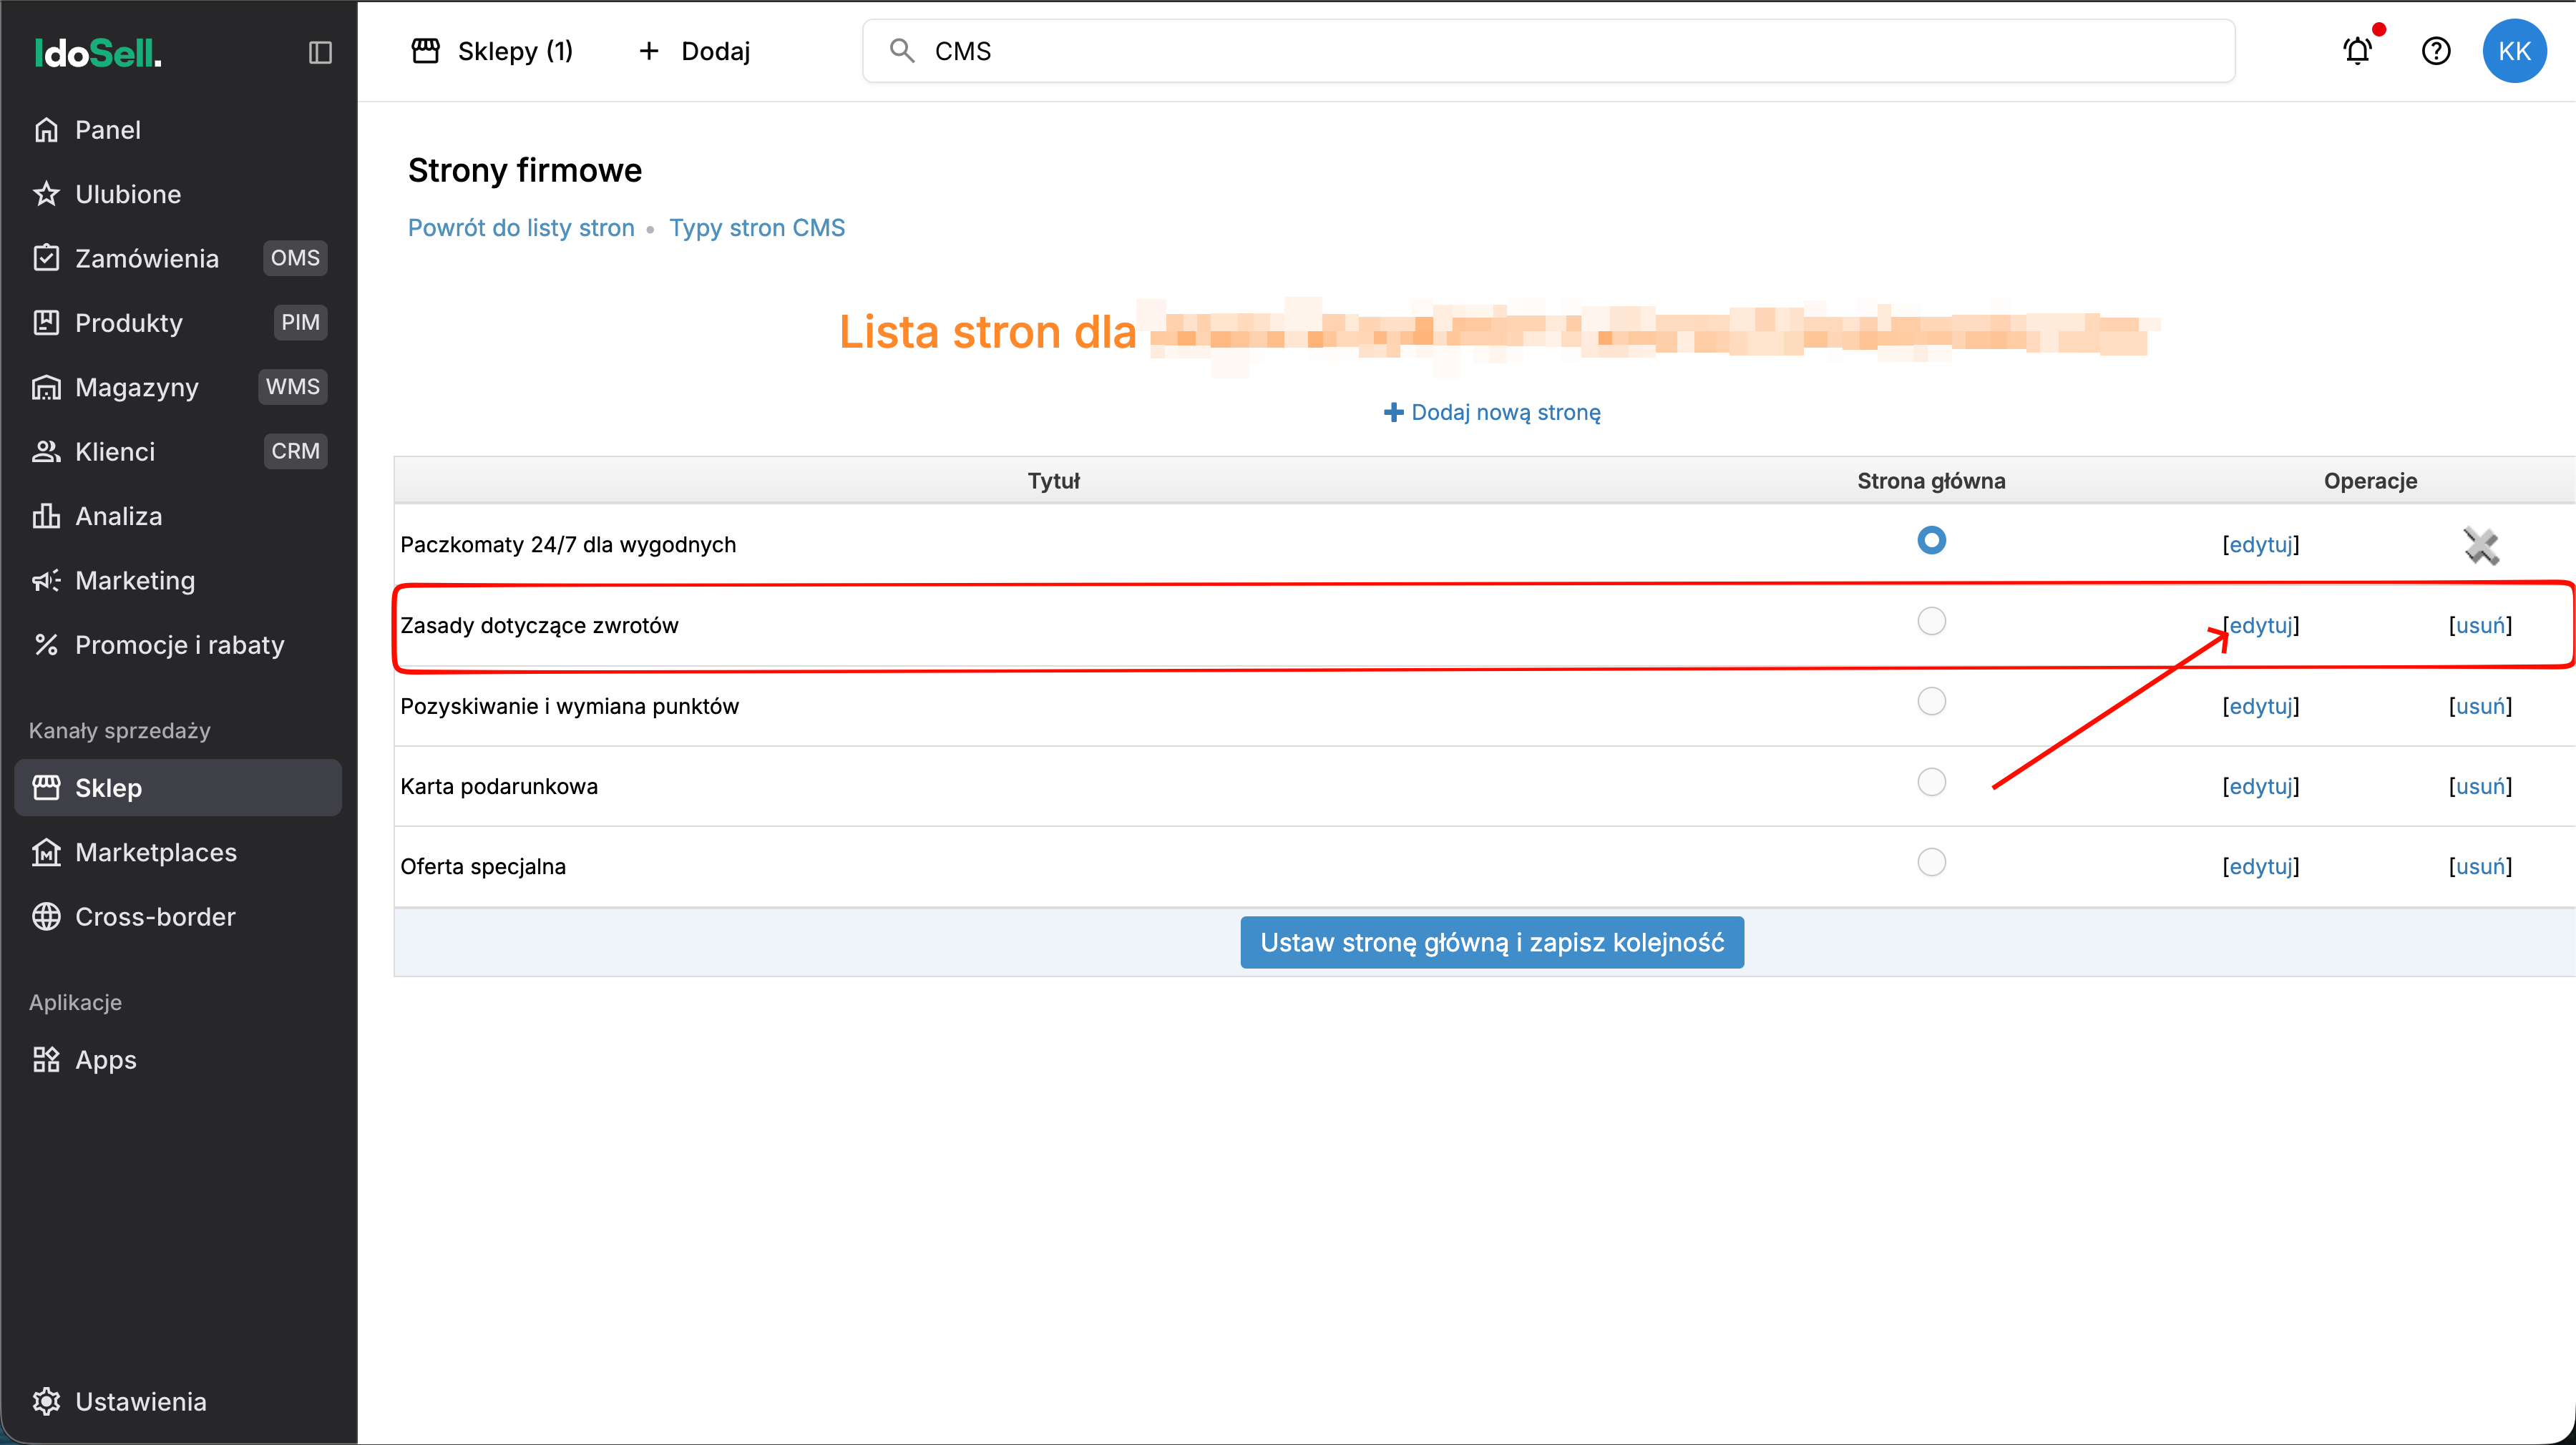The image size is (2576, 1445).
Task: Open Zamówienia OMS section
Action: (178, 258)
